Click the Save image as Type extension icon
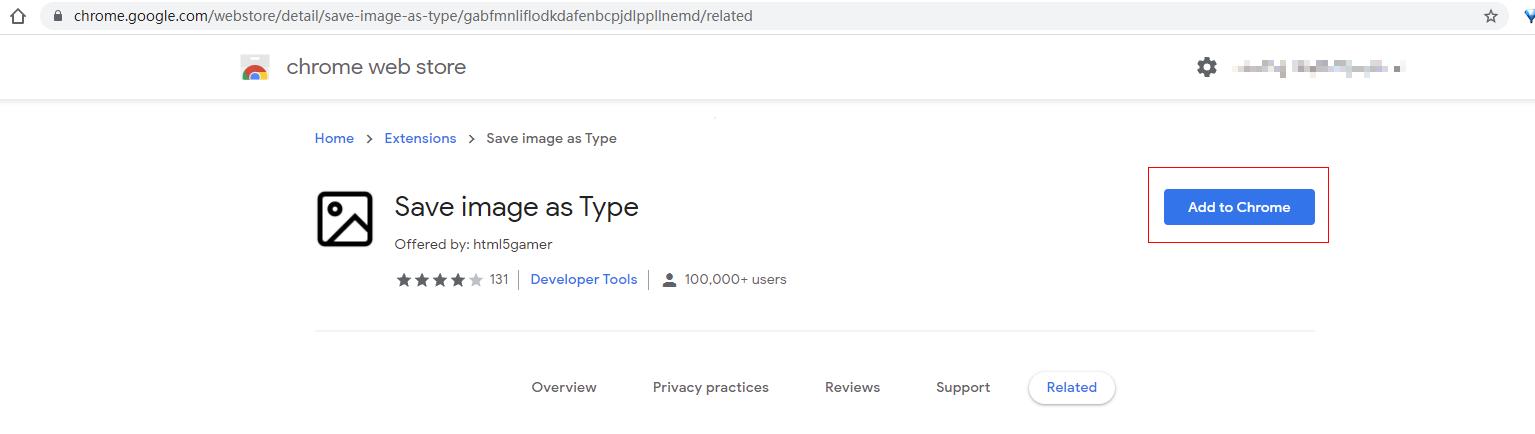Screen dimensions: 1535x434 344,219
